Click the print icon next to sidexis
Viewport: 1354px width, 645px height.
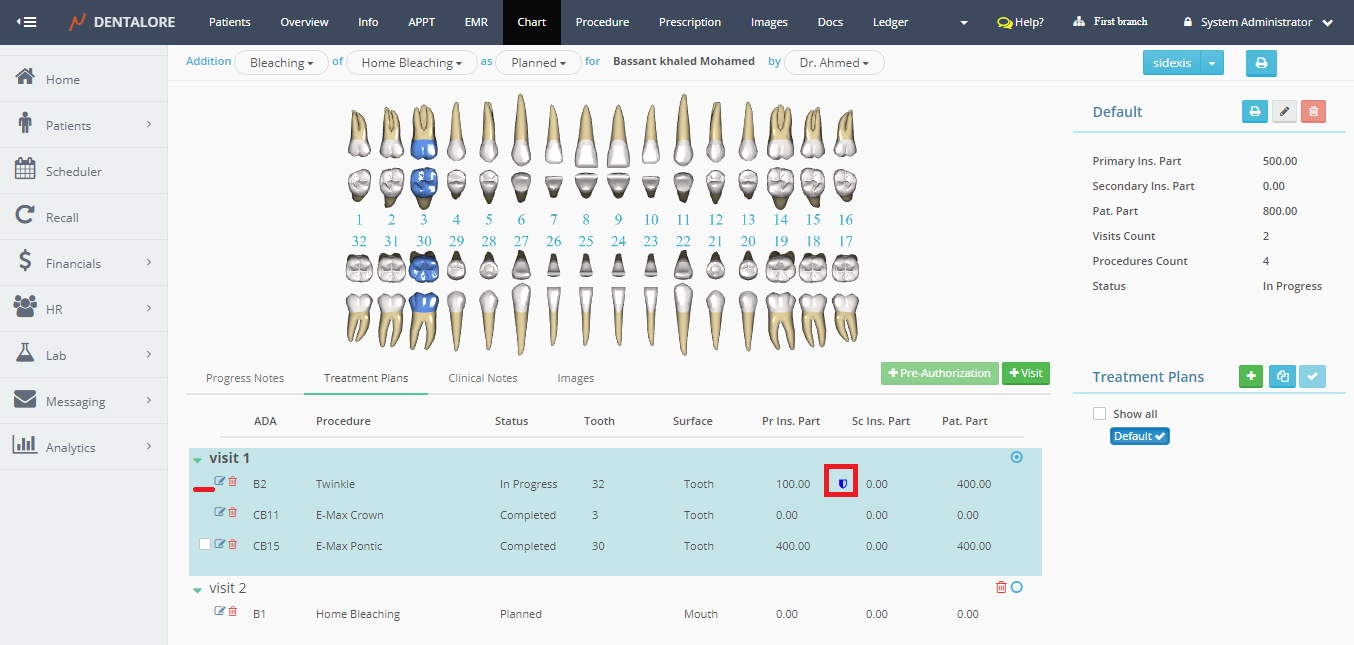click(1260, 63)
